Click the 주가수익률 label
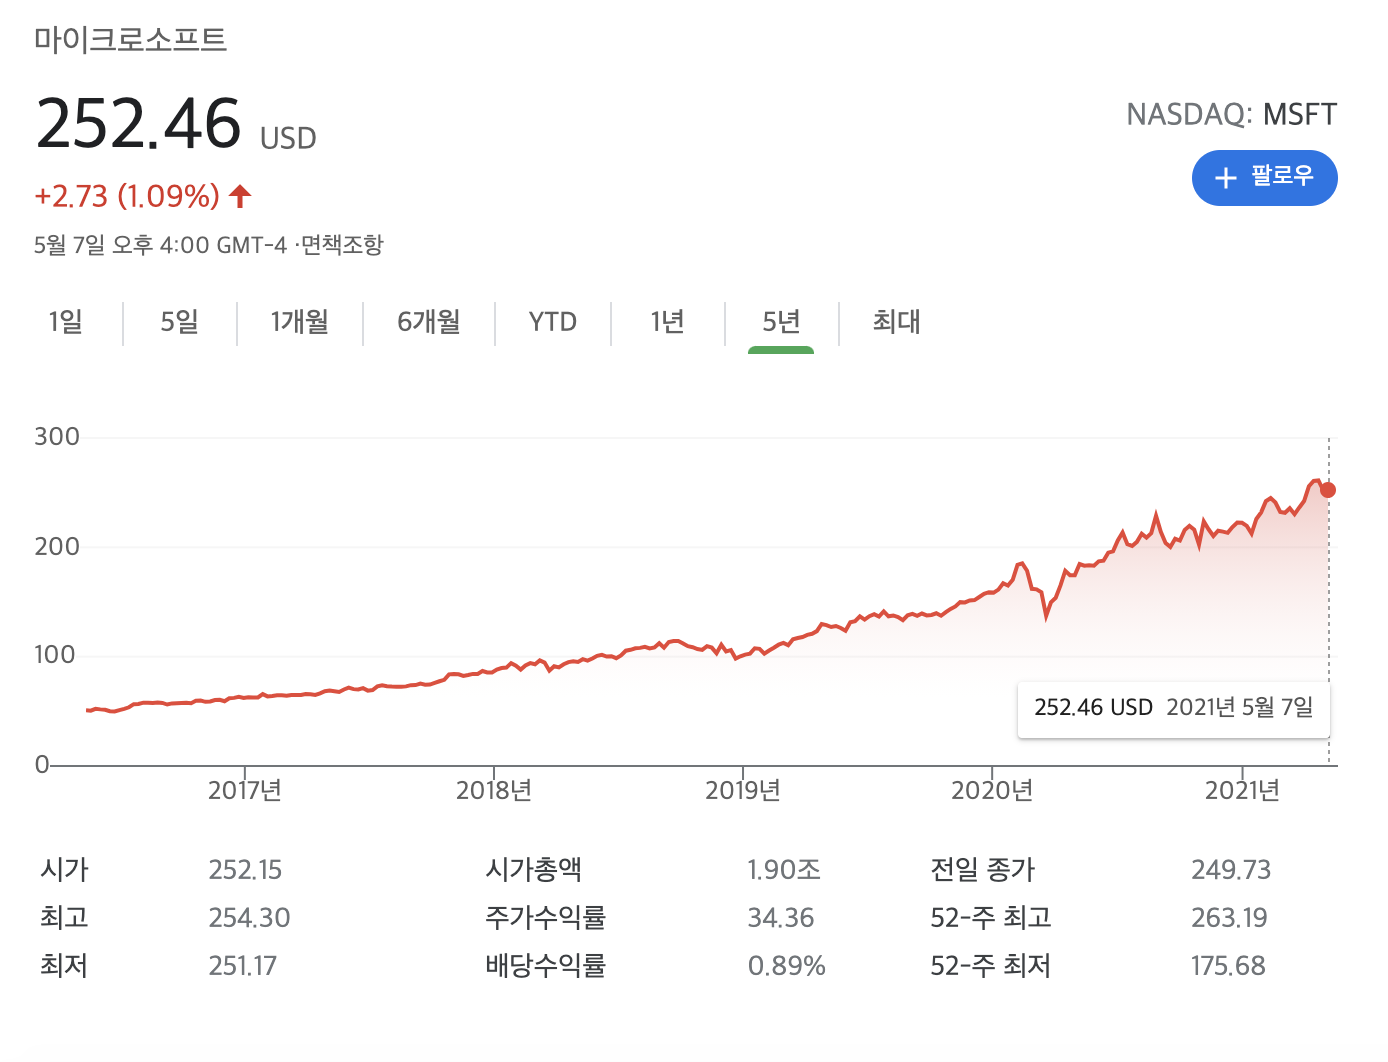The height and width of the screenshot is (1062, 1388). (x=546, y=918)
